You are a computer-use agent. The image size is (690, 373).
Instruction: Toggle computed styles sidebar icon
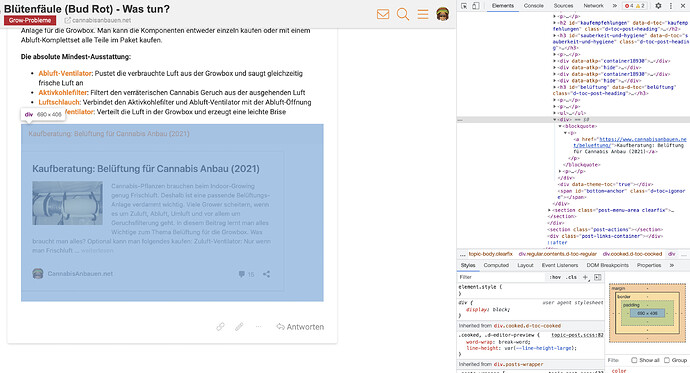point(598,277)
